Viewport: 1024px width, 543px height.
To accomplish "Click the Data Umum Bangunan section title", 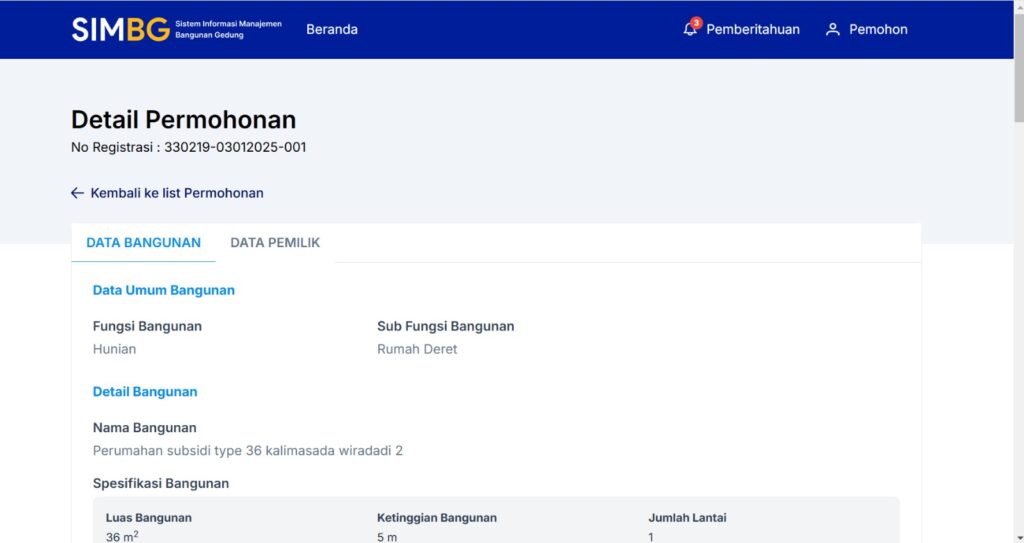I will pyautogui.click(x=164, y=290).
